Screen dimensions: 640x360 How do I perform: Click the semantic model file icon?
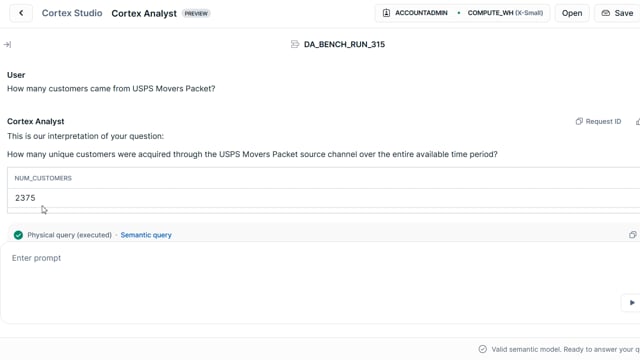click(295, 44)
